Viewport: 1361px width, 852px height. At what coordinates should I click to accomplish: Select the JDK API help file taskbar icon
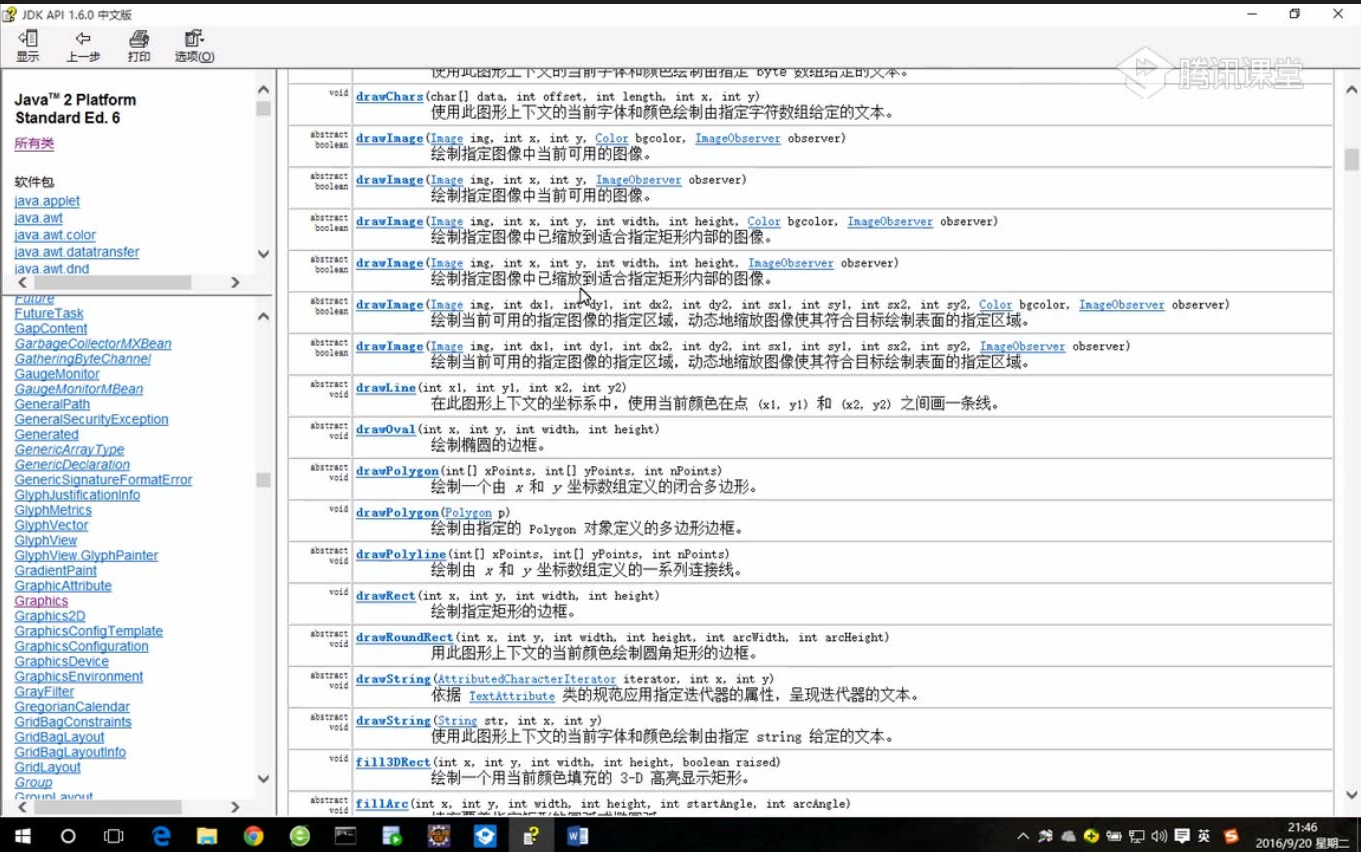(x=531, y=835)
